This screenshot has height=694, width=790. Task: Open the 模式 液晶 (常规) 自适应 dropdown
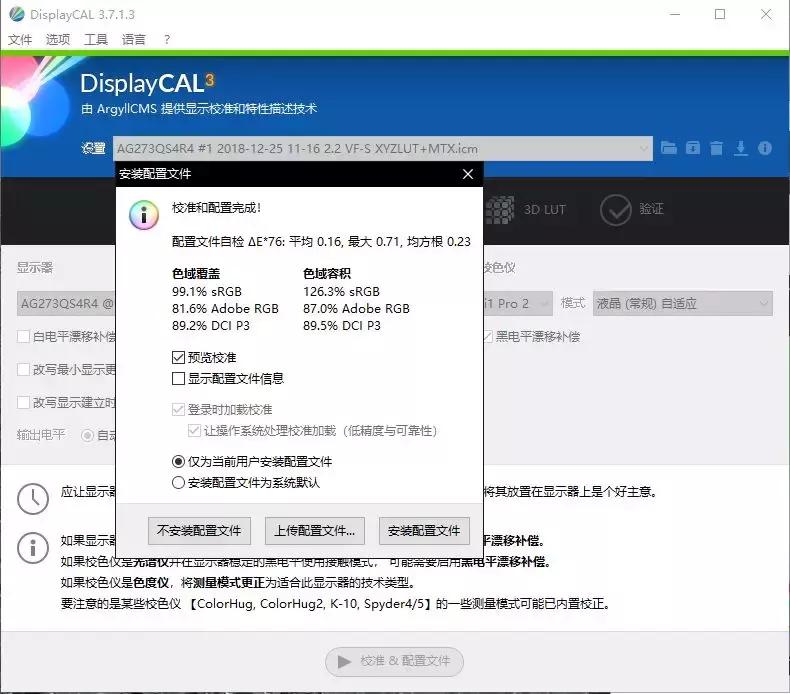pos(682,303)
